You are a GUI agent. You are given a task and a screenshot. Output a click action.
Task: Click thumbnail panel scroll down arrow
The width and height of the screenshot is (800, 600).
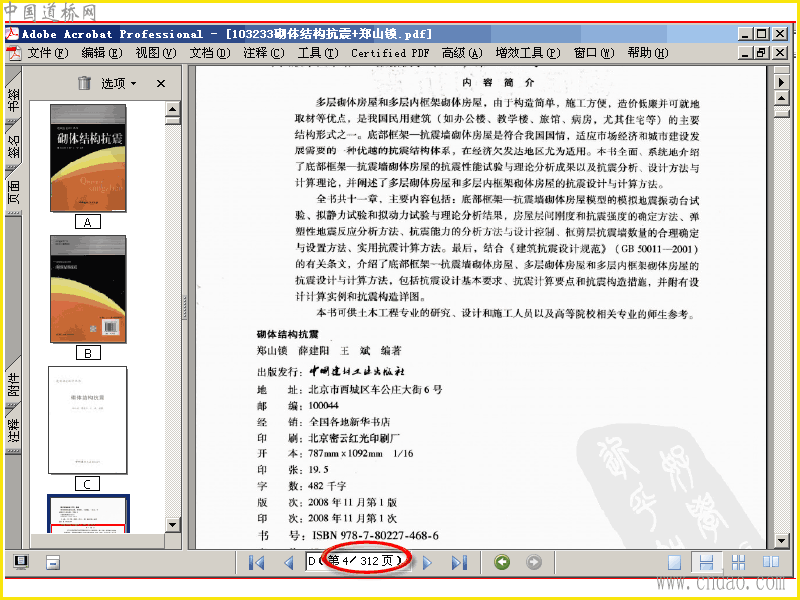point(172,524)
